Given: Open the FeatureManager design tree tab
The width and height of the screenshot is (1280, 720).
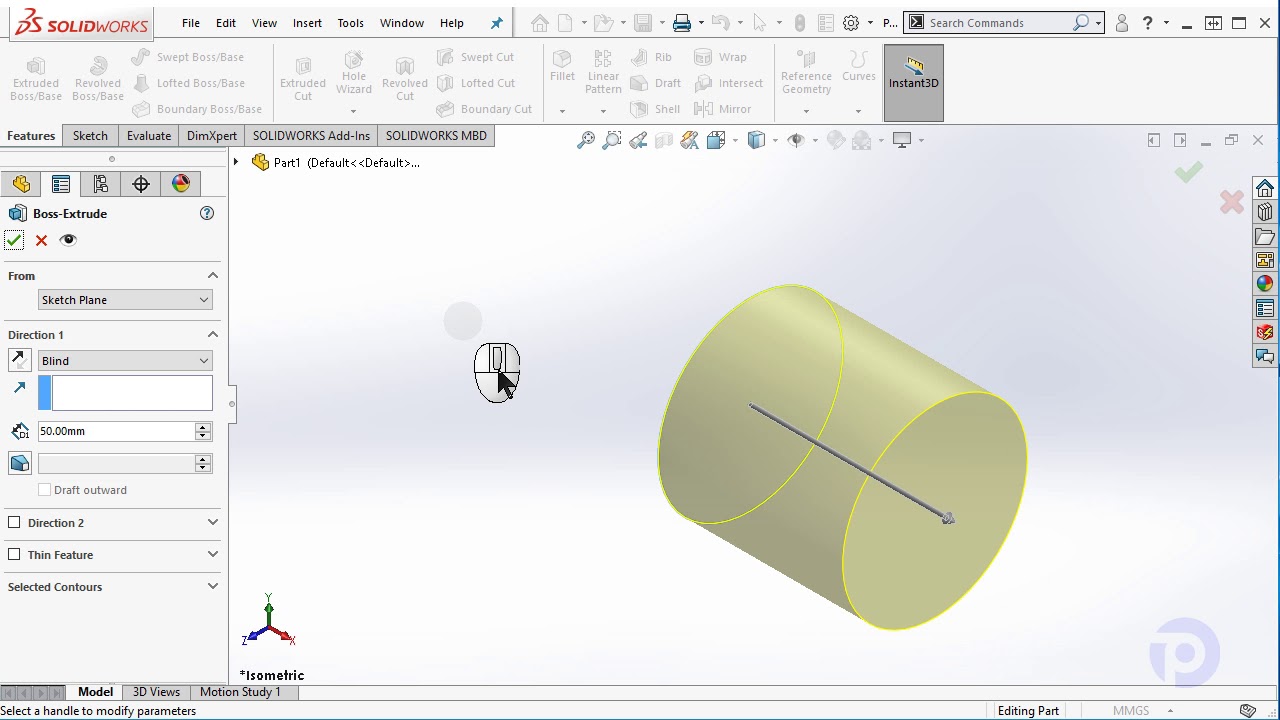Looking at the screenshot, I should pyautogui.click(x=21, y=184).
